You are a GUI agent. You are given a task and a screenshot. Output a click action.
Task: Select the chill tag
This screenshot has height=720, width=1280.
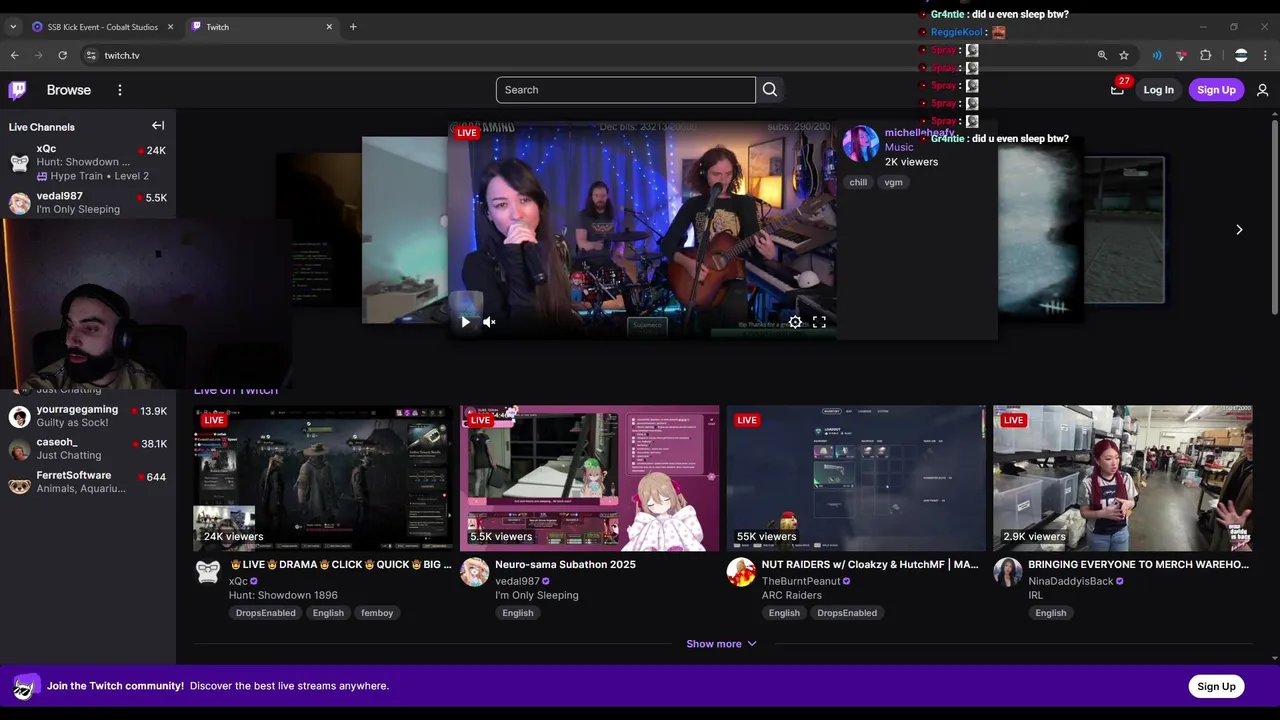click(x=858, y=182)
